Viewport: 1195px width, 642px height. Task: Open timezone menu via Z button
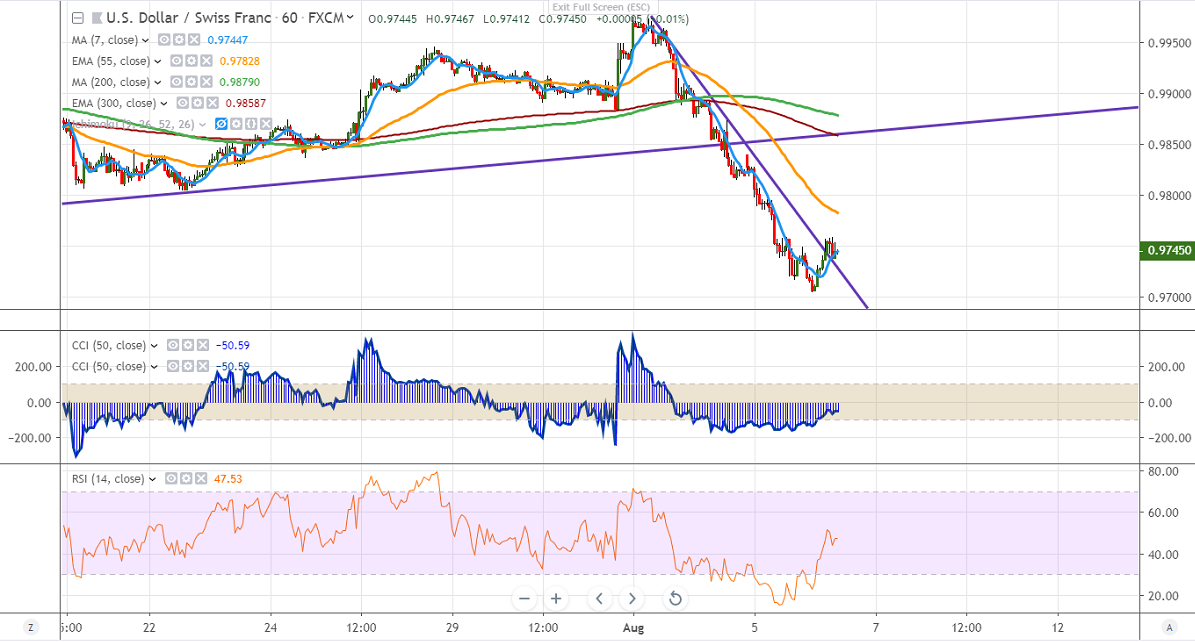coord(30,628)
